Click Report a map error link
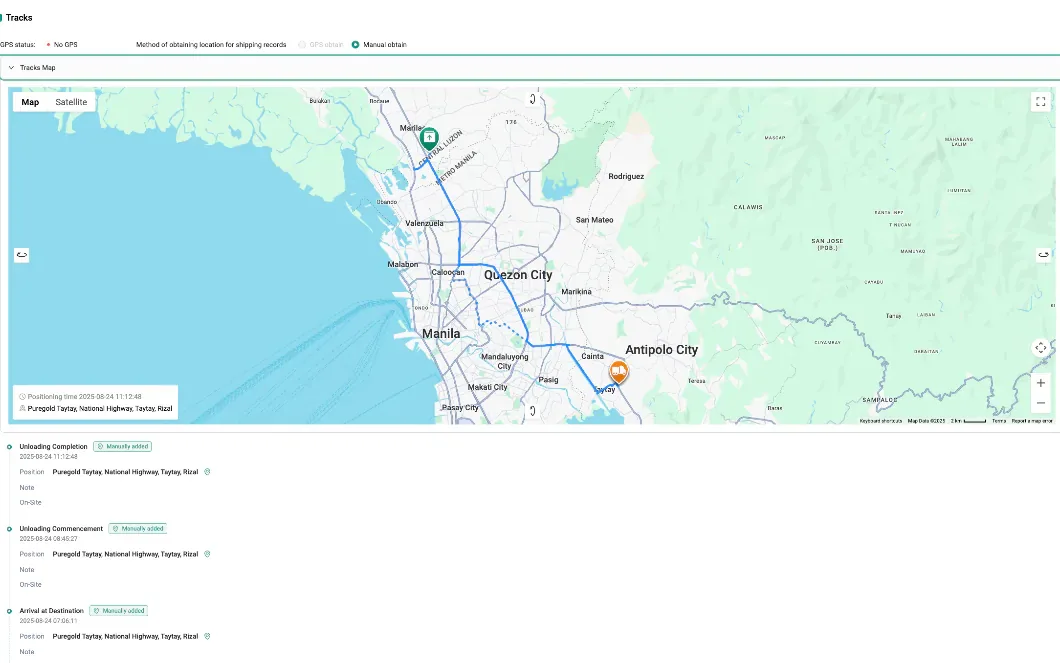Screen dimensions: 1060x663 coord(1032,421)
